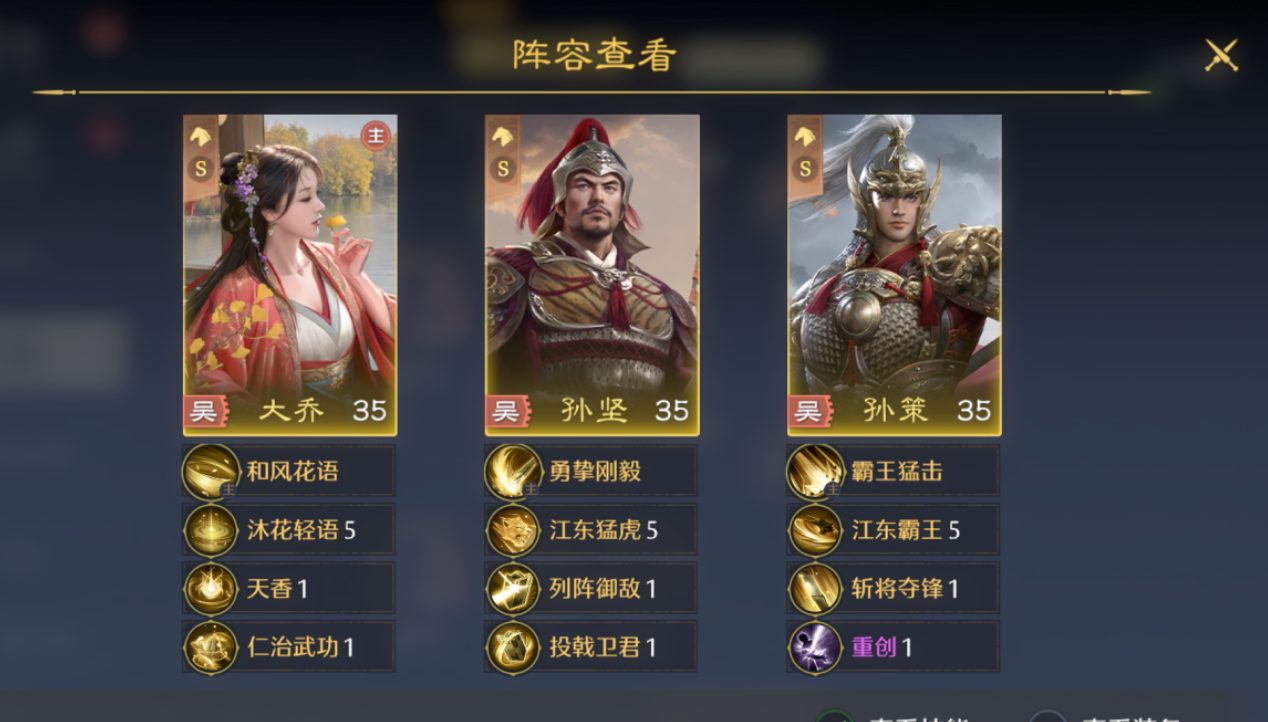
Task: Select the 和风花语 skill icon
Action: (212, 471)
